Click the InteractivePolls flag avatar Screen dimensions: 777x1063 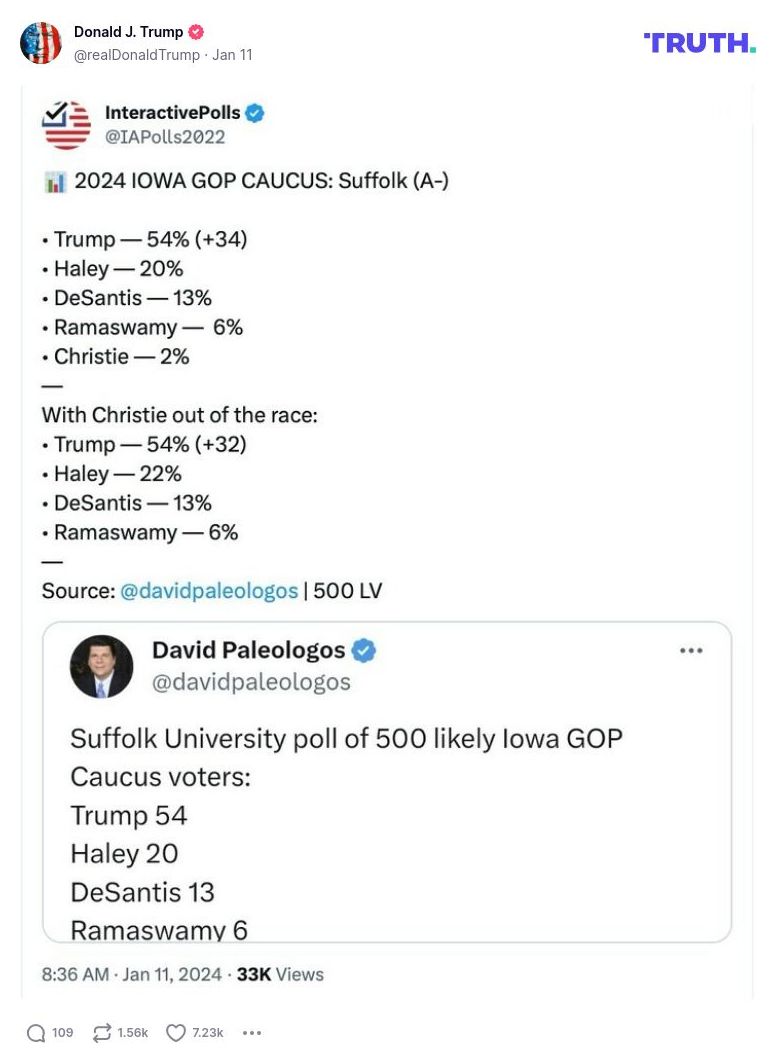pos(66,125)
